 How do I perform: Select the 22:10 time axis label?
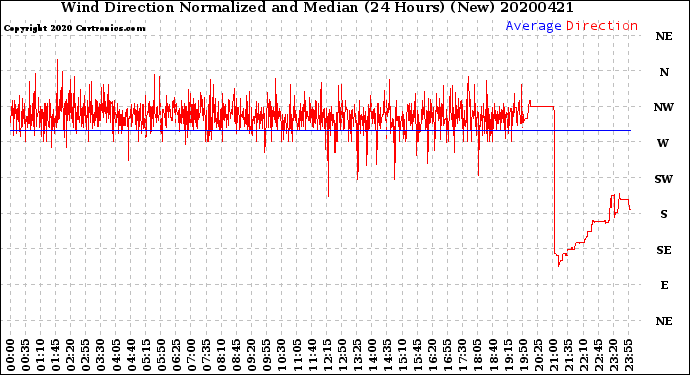pyautogui.click(x=584, y=355)
